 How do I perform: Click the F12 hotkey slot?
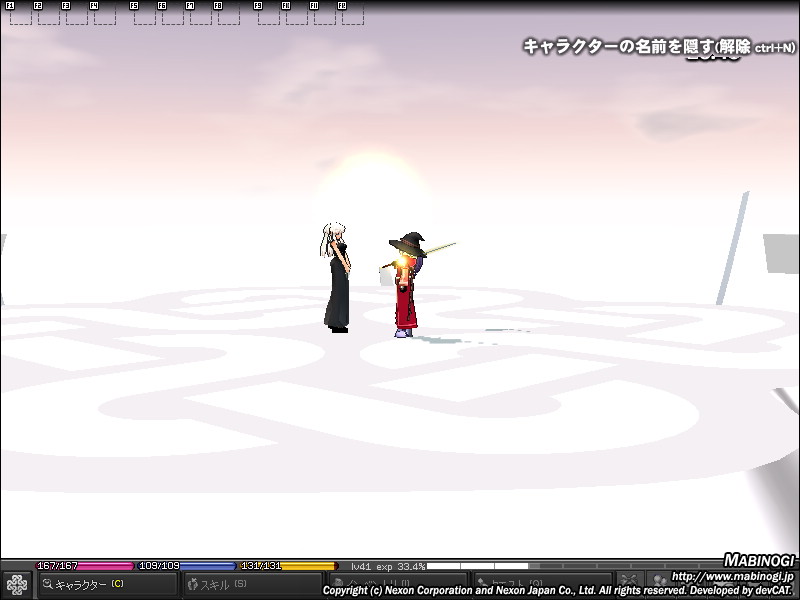[x=352, y=14]
